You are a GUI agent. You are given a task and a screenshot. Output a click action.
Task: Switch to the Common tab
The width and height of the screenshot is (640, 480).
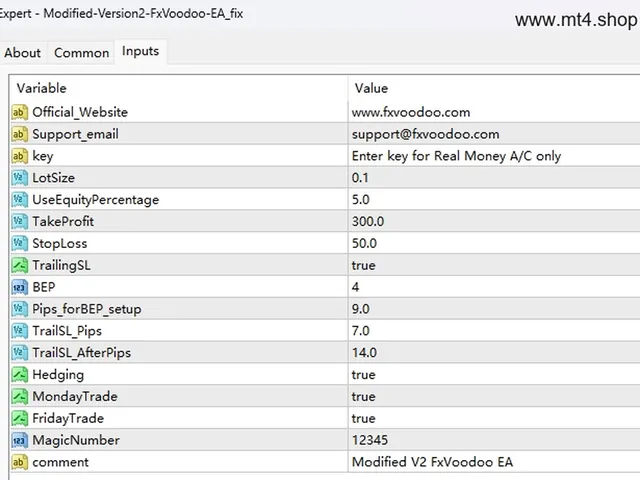[81, 53]
